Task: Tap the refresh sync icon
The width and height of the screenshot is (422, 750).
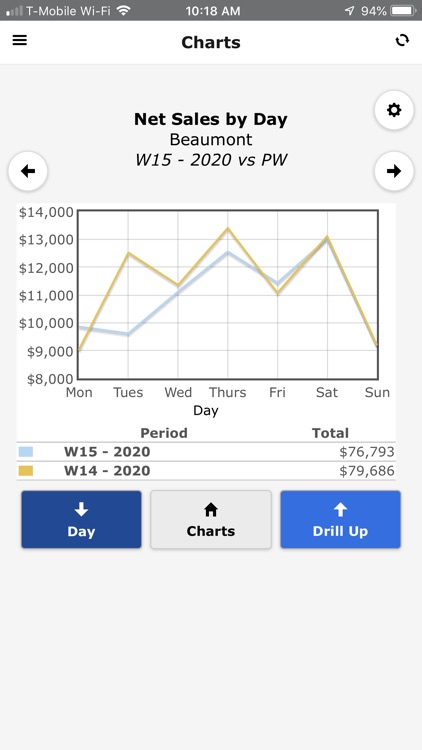Action: pyautogui.click(x=402, y=41)
